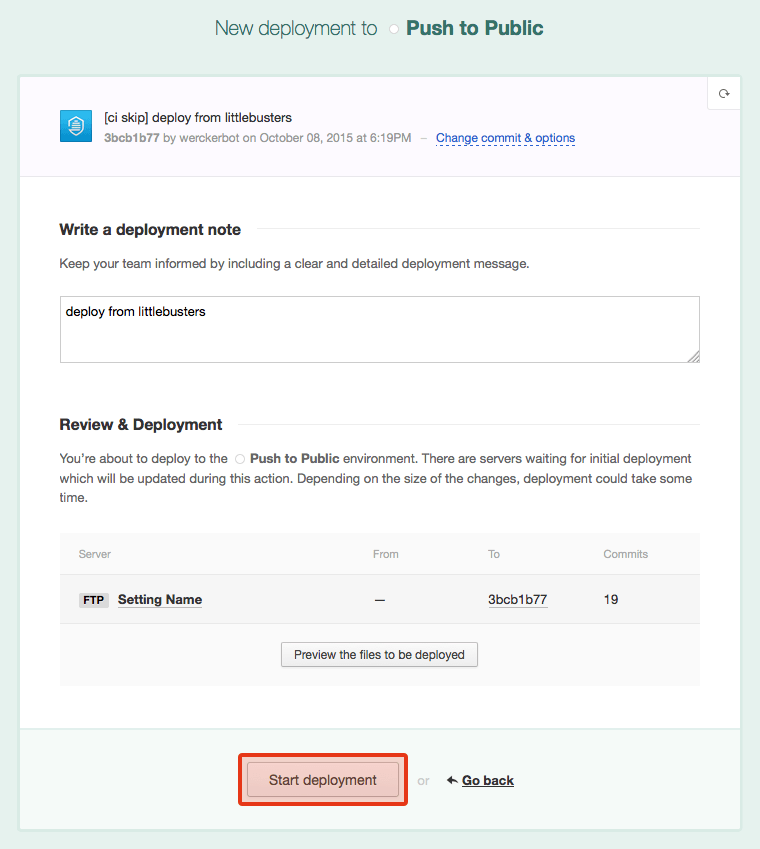Viewport: 760px width, 849px height.
Task: Click the refresh icon in top-right corner
Action: 724,94
